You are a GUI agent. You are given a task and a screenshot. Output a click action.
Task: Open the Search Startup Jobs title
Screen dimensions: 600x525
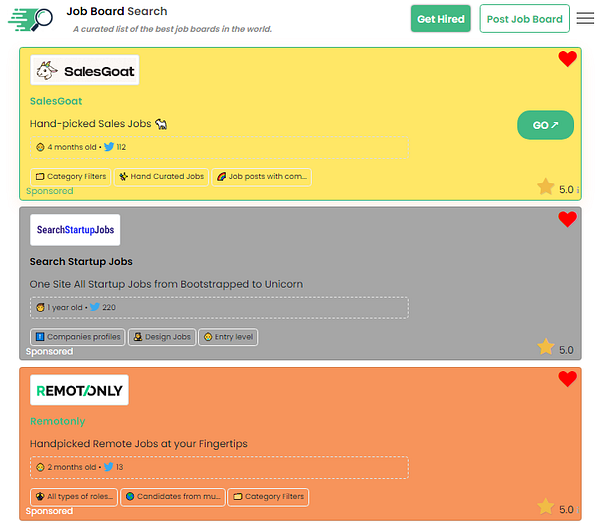tap(81, 261)
